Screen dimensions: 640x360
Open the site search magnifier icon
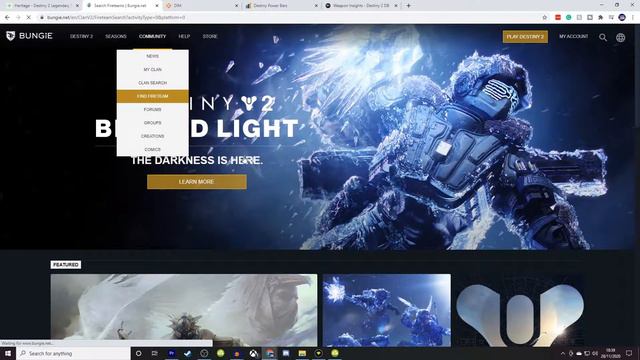[602, 37]
